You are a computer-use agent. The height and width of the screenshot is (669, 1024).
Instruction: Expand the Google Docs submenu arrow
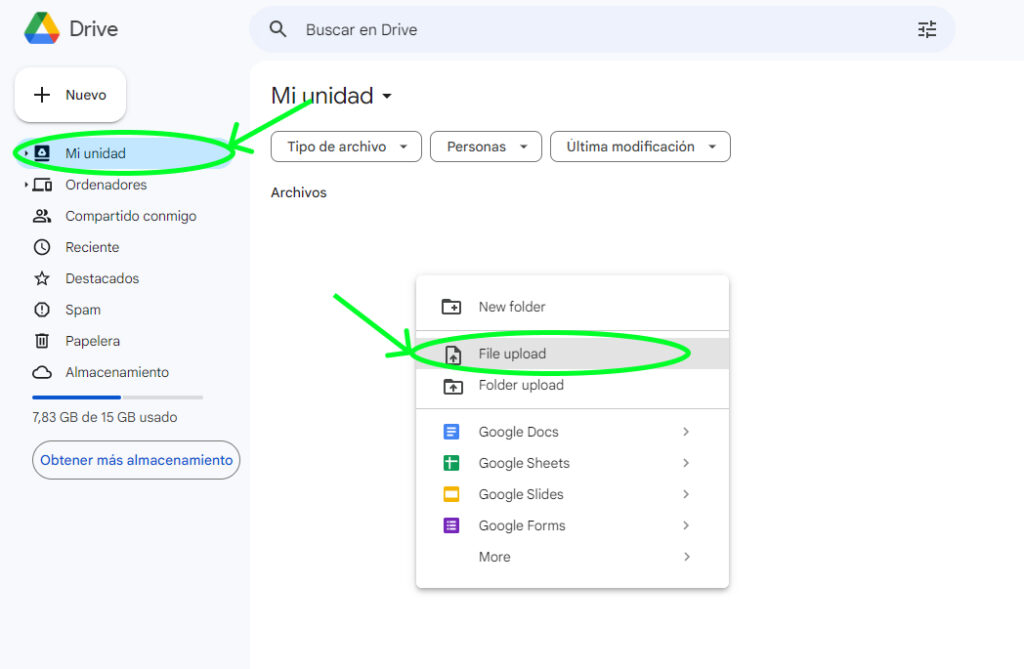click(686, 432)
